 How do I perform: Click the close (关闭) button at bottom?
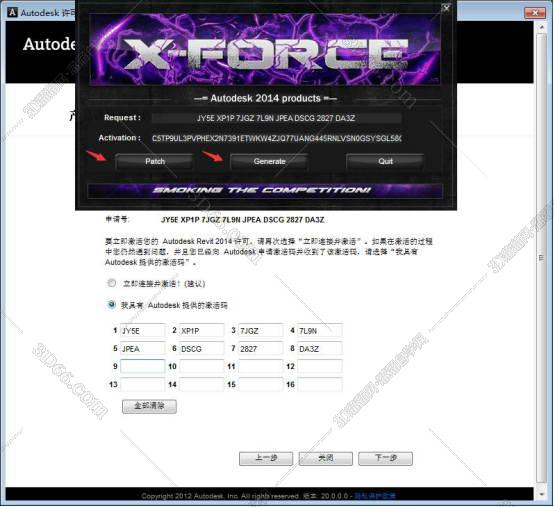click(325, 458)
